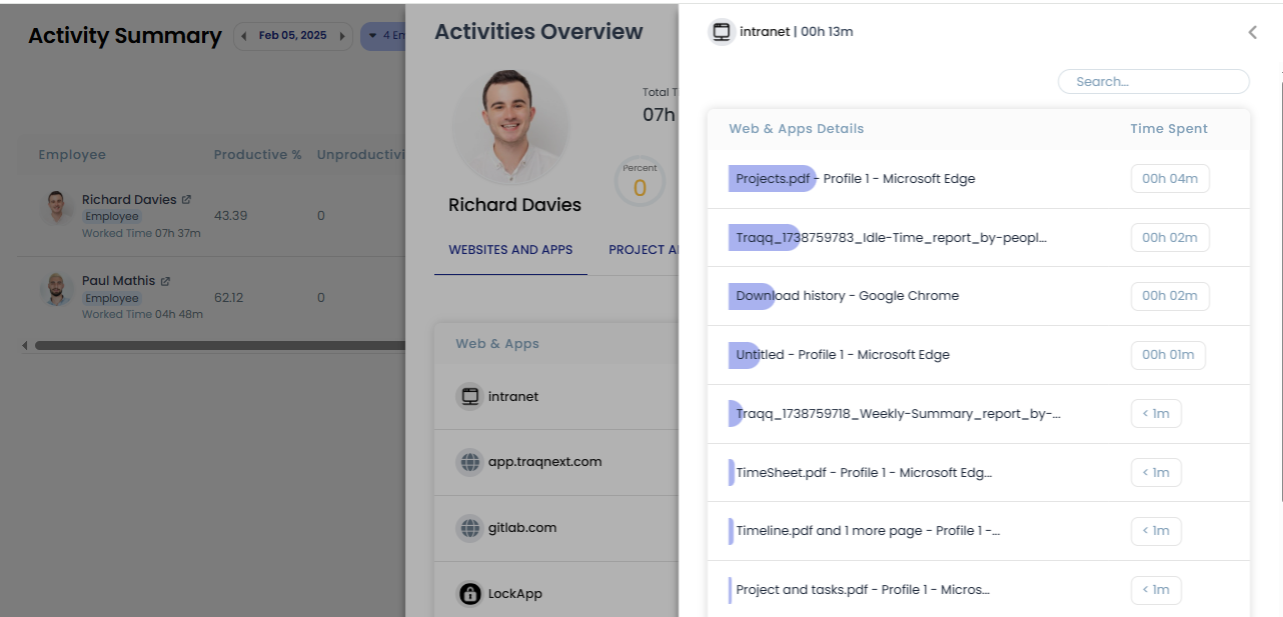Click Richard Davies profile photo in Activities Overview
The image size is (1283, 617).
tap(511, 127)
